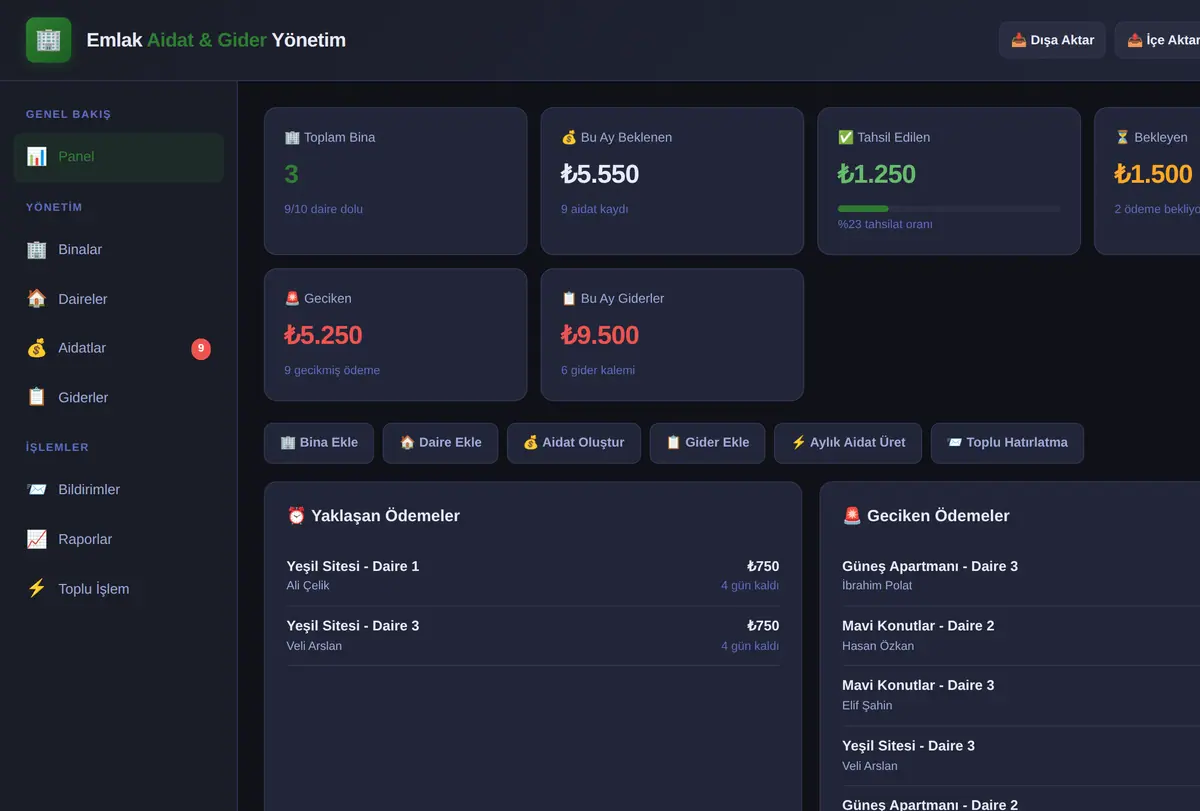Click the hourglass icon on Bekleyen card
The height and width of the screenshot is (811, 1200).
point(1122,137)
